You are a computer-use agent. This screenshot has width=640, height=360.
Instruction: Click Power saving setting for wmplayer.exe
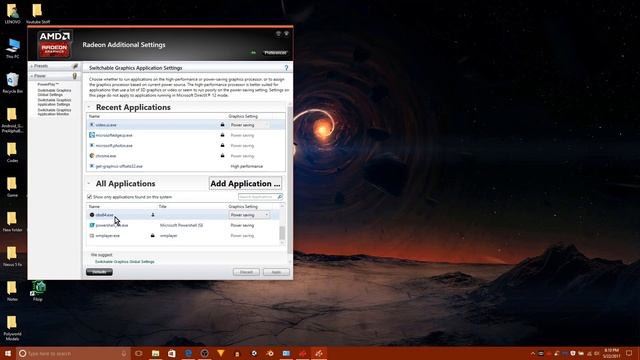[x=242, y=236]
